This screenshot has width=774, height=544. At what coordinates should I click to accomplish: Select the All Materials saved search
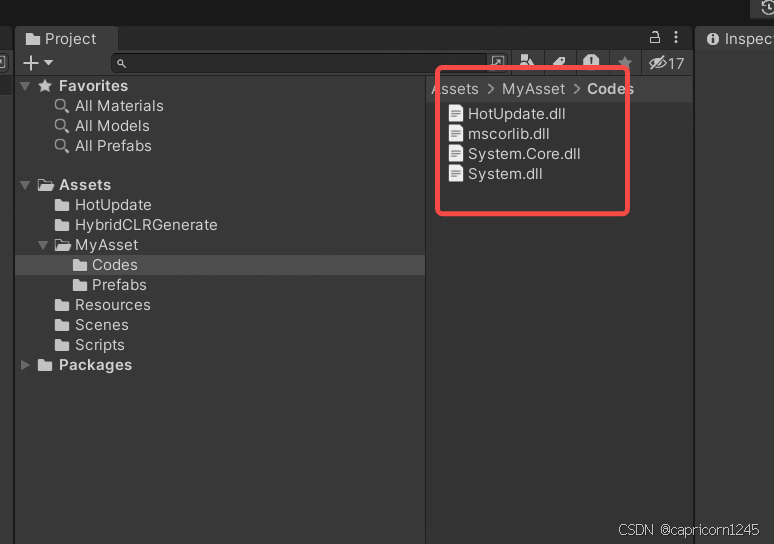pos(118,106)
